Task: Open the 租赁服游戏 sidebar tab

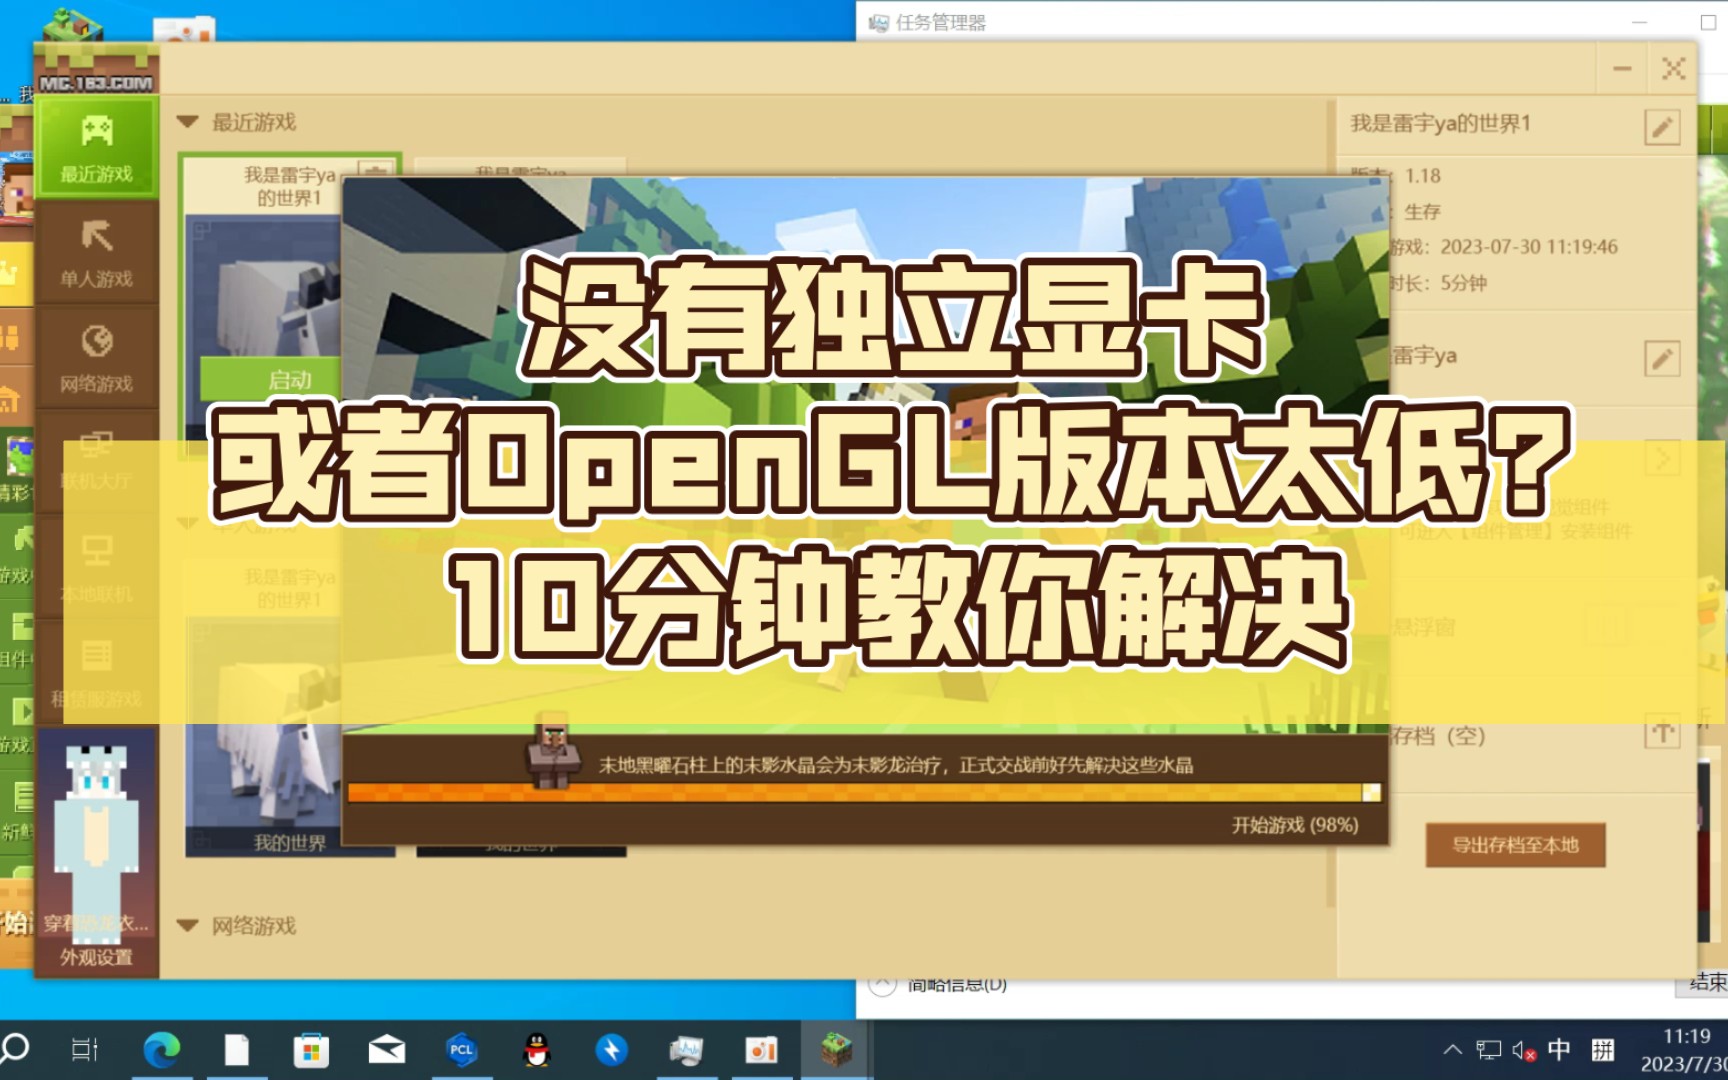Action: coord(97,672)
